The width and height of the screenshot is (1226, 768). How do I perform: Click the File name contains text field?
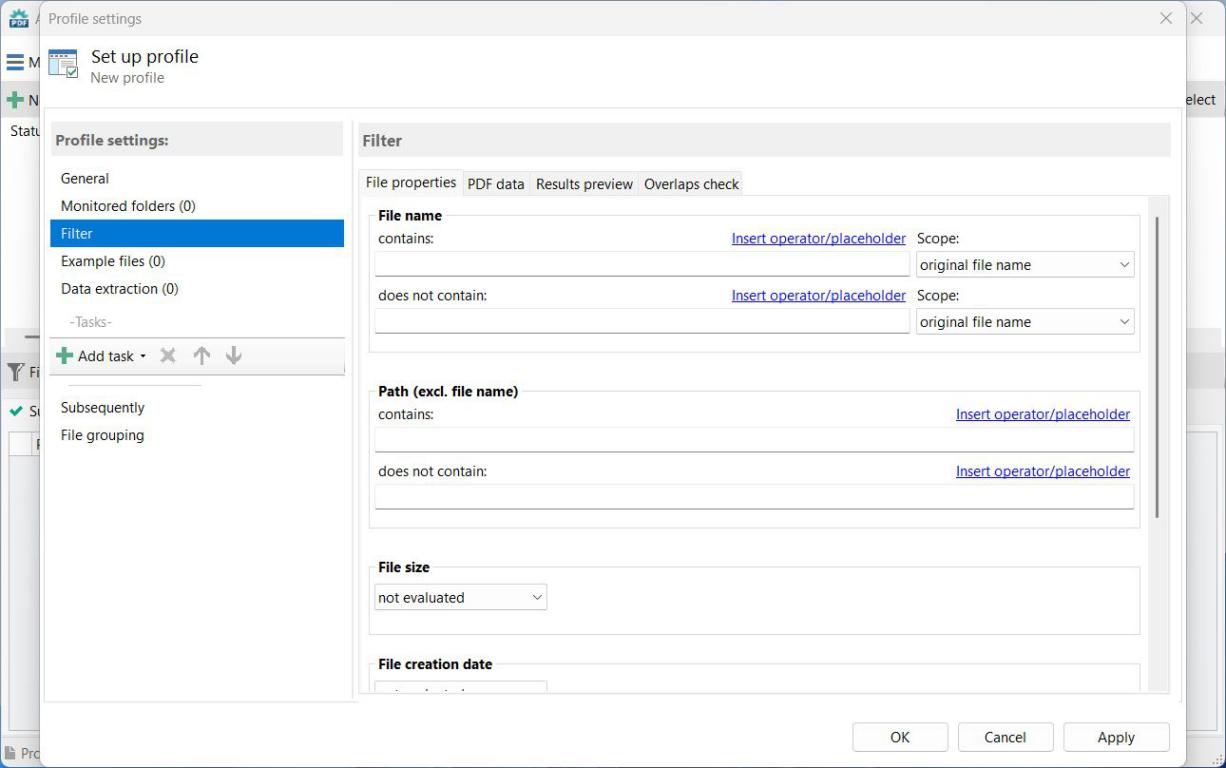[641, 265]
